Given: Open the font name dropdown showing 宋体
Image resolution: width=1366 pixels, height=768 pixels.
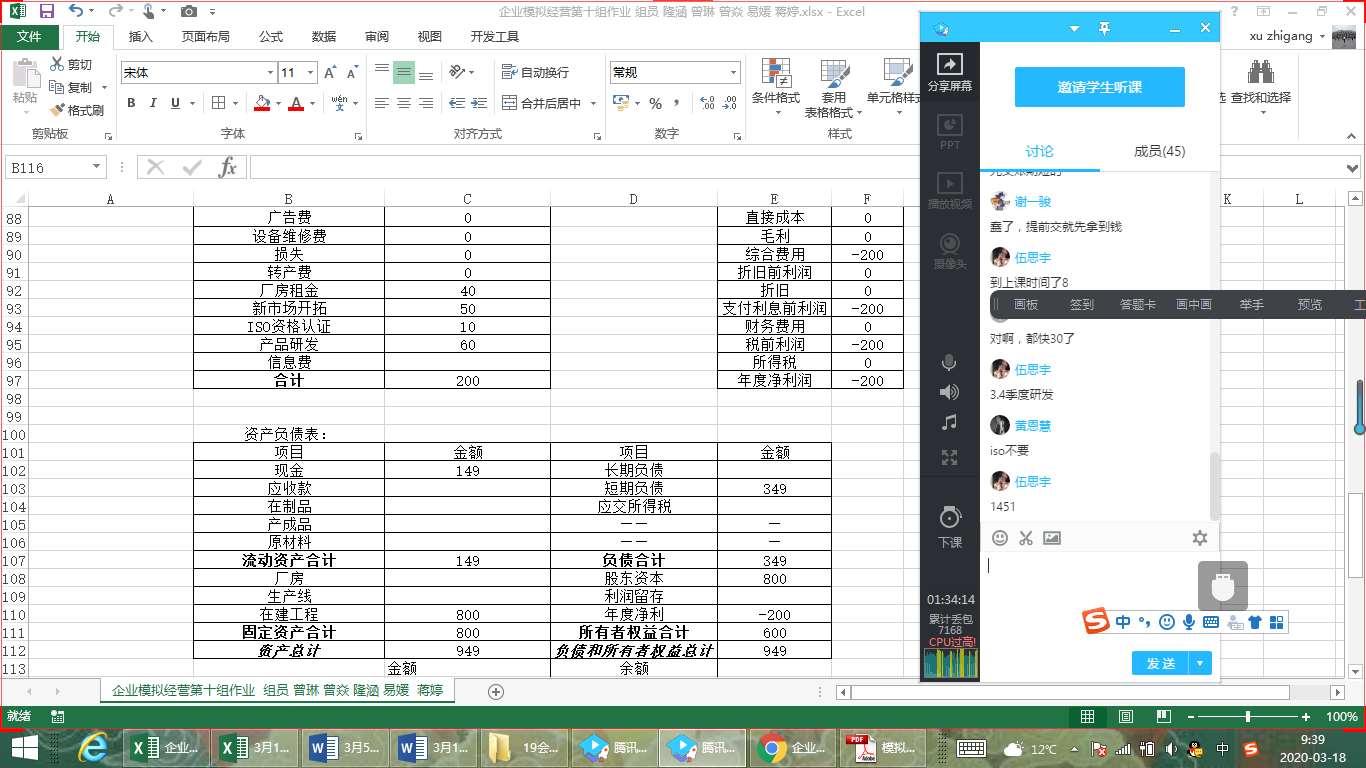Looking at the screenshot, I should pos(270,73).
